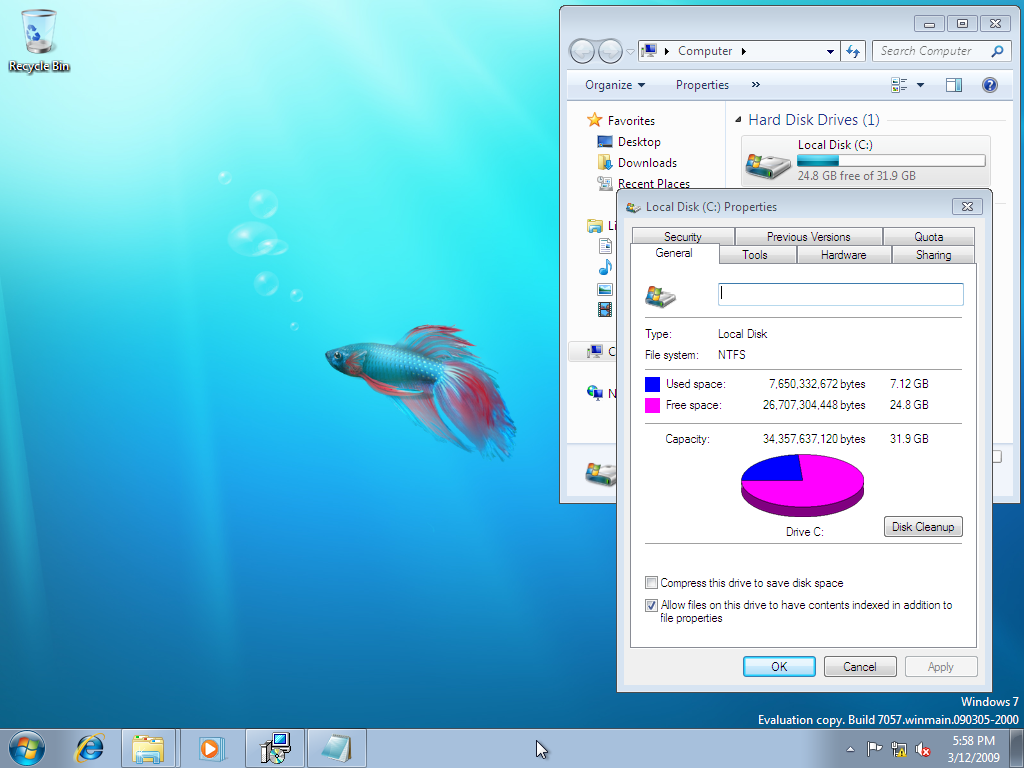
Task: Click the drive icon in Properties dialog
Action: pyautogui.click(x=660, y=296)
